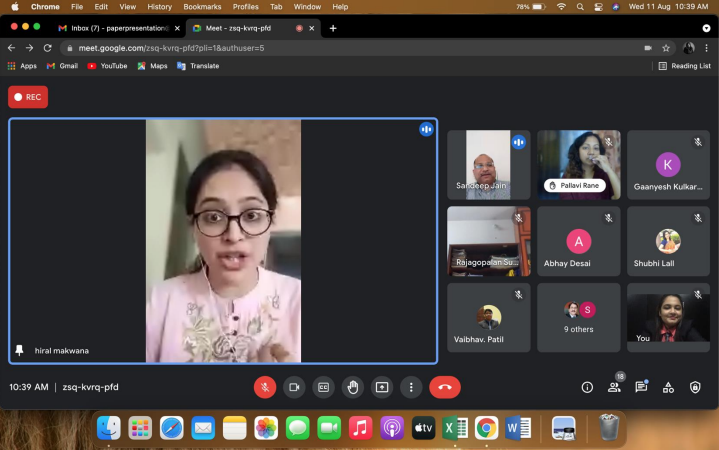Unmute the microphone in Meet controls
Image resolution: width=719 pixels, height=450 pixels.
(x=265, y=387)
